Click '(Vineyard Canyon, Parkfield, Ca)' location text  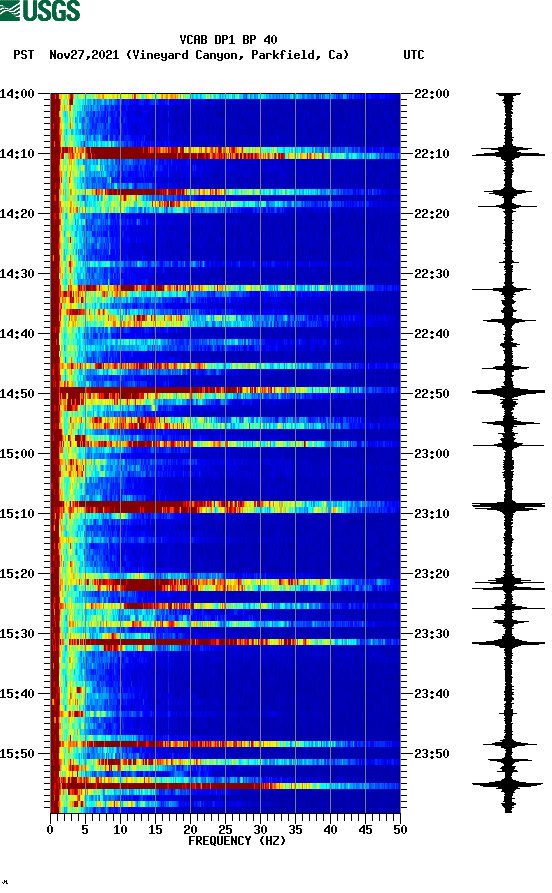click(x=238, y=55)
